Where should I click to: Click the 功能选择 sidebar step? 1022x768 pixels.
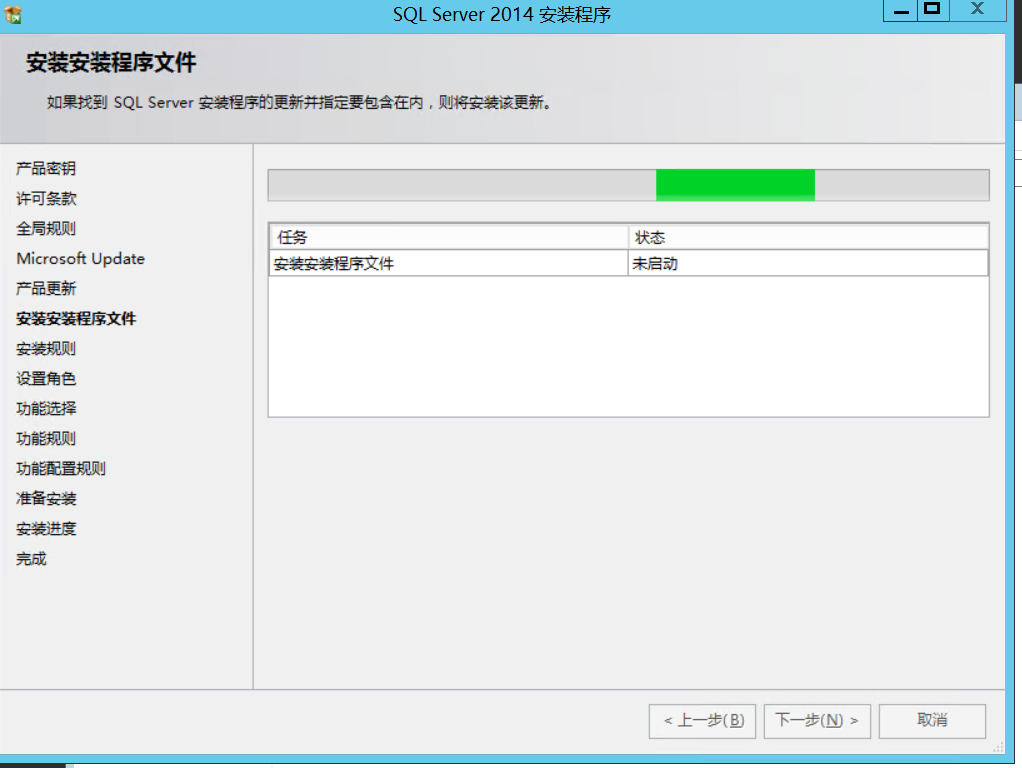46,408
